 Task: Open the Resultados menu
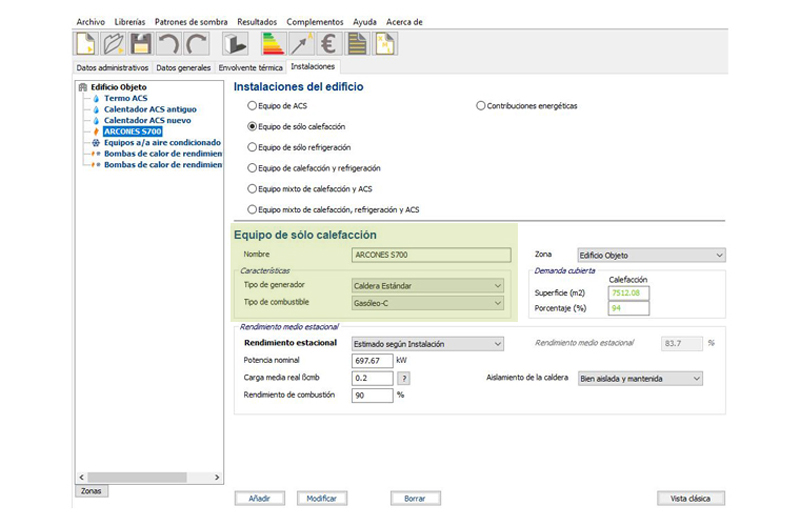click(x=257, y=22)
